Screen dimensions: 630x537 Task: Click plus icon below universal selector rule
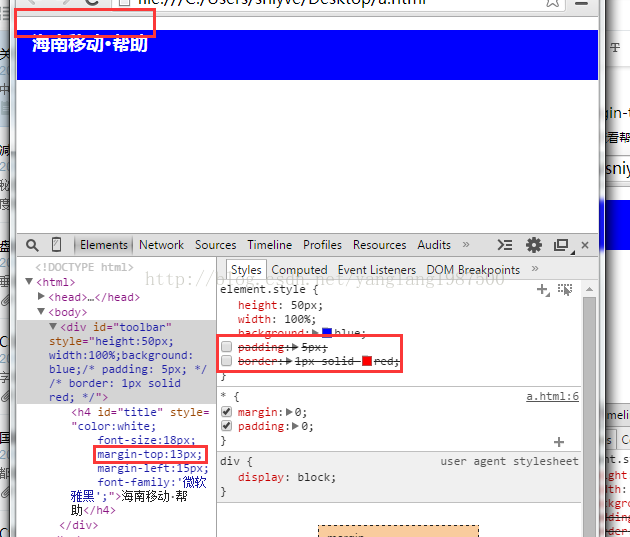559,442
